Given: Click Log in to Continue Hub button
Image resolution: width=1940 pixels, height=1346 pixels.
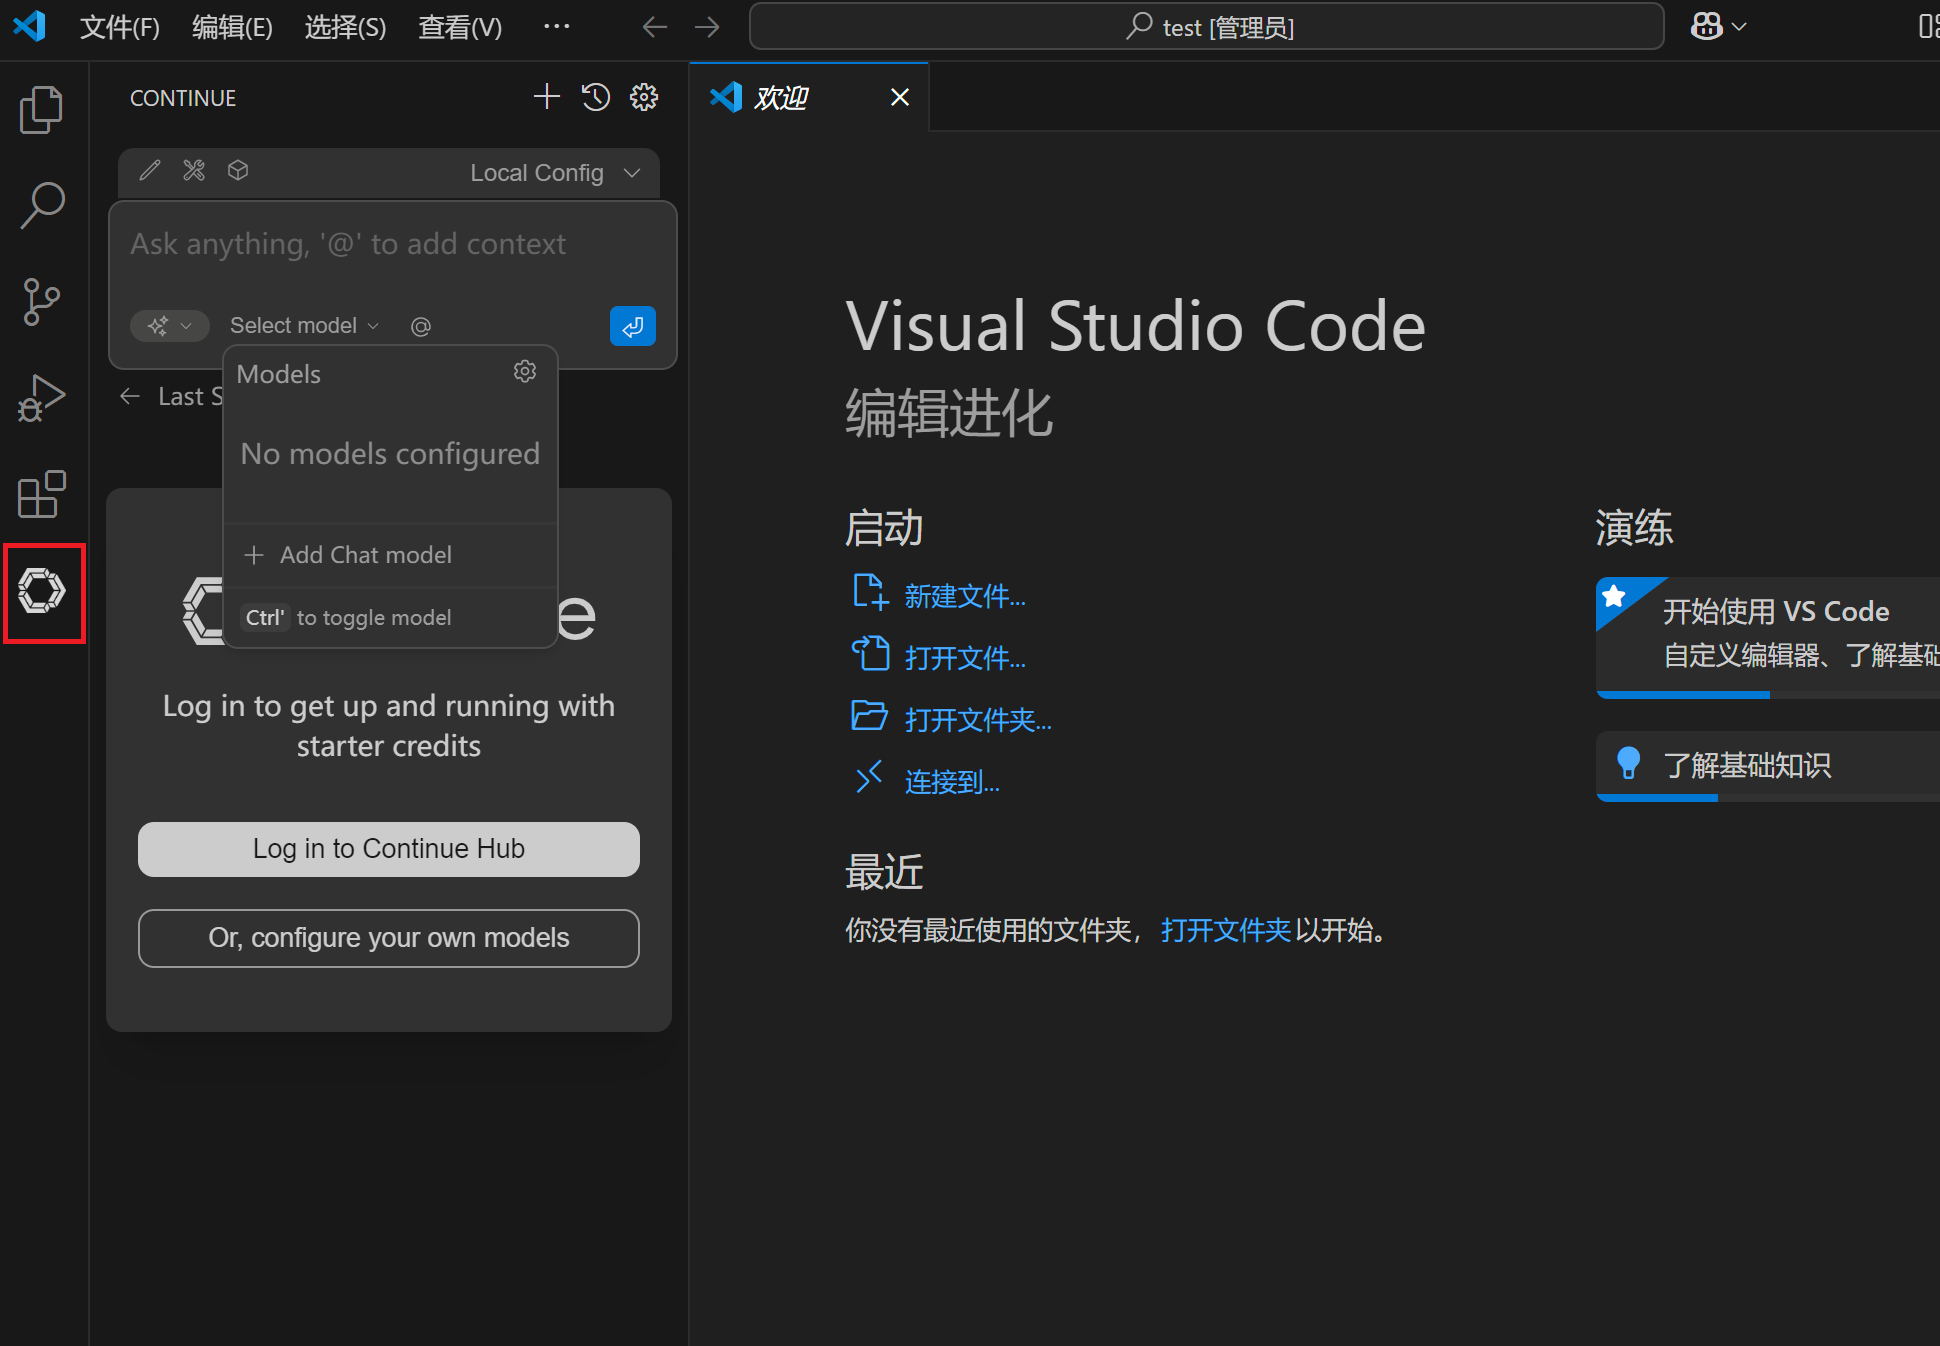Looking at the screenshot, I should [388, 849].
